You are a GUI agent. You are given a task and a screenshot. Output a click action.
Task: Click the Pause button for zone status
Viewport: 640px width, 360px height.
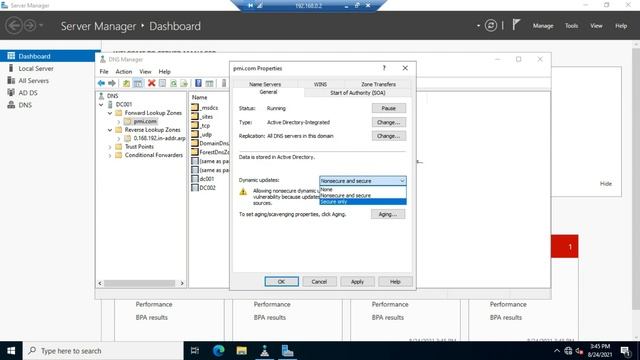(389, 108)
